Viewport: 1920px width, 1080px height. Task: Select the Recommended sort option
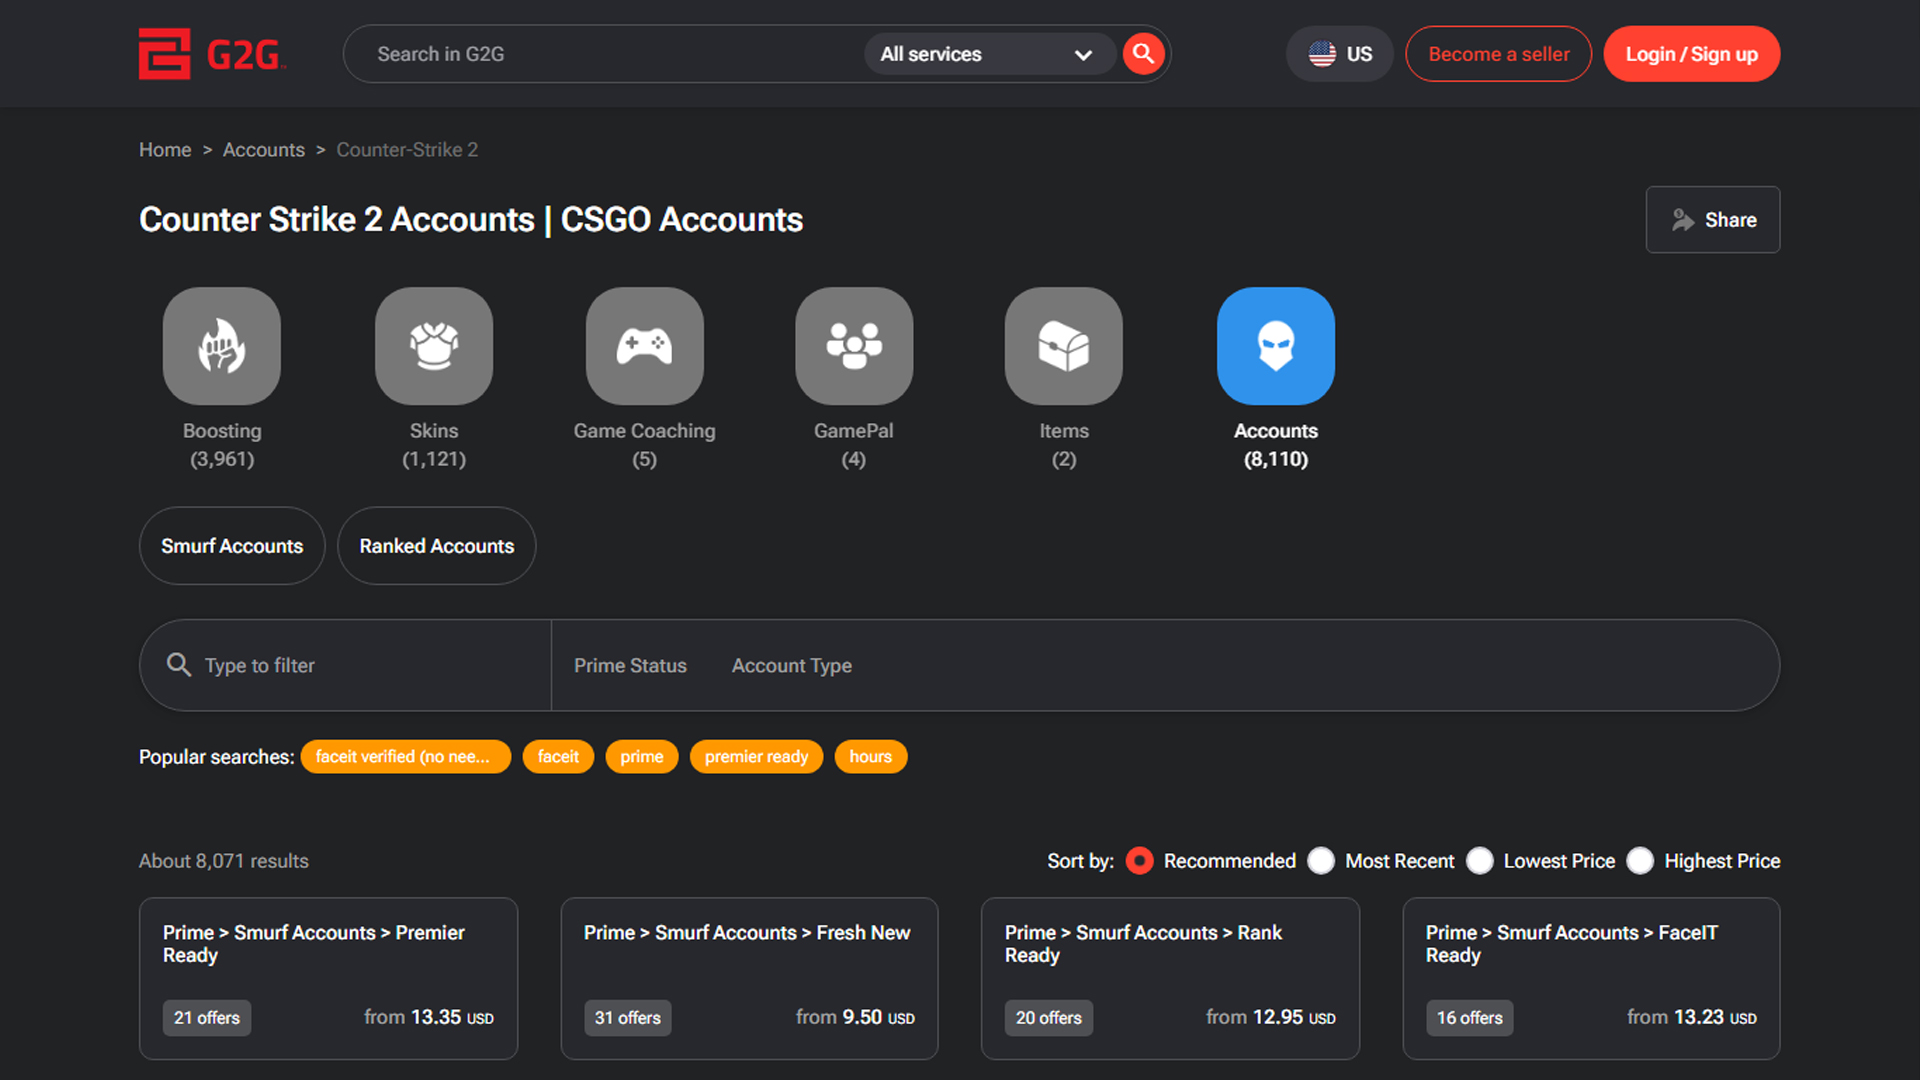[x=1139, y=860]
